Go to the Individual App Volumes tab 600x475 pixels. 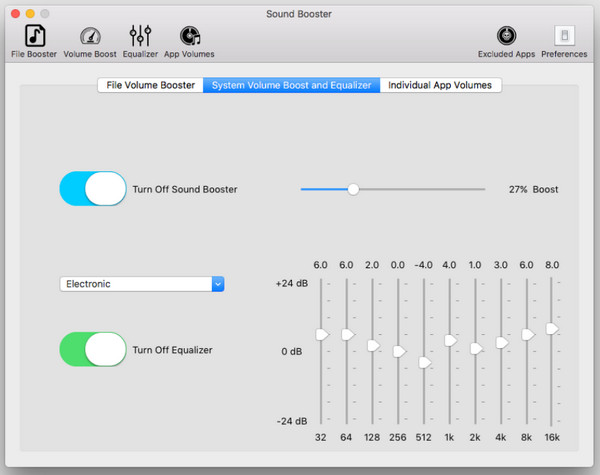pos(441,85)
